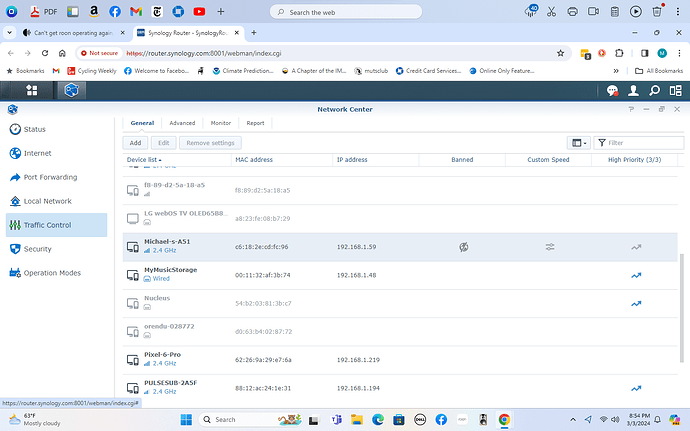This screenshot has width=690, height=431.
Task: Select Traffic Control in sidebar
Action: point(56,225)
